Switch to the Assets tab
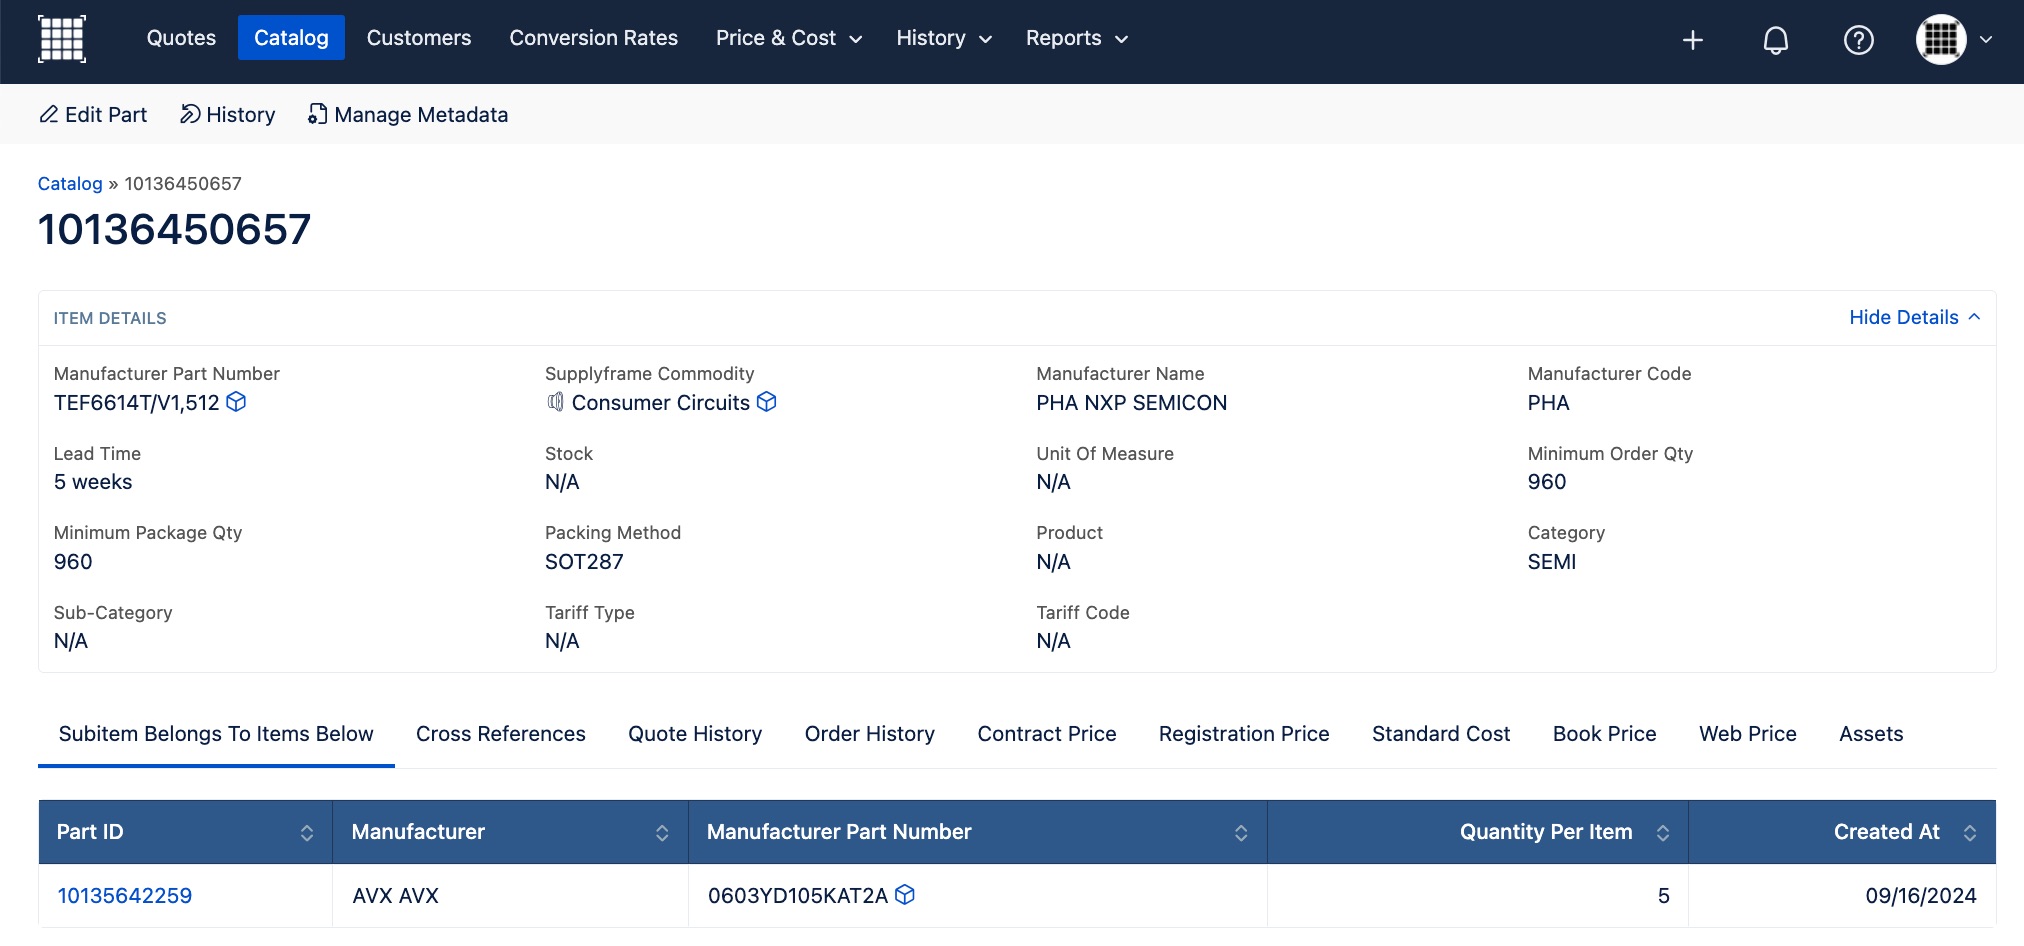 (x=1871, y=734)
